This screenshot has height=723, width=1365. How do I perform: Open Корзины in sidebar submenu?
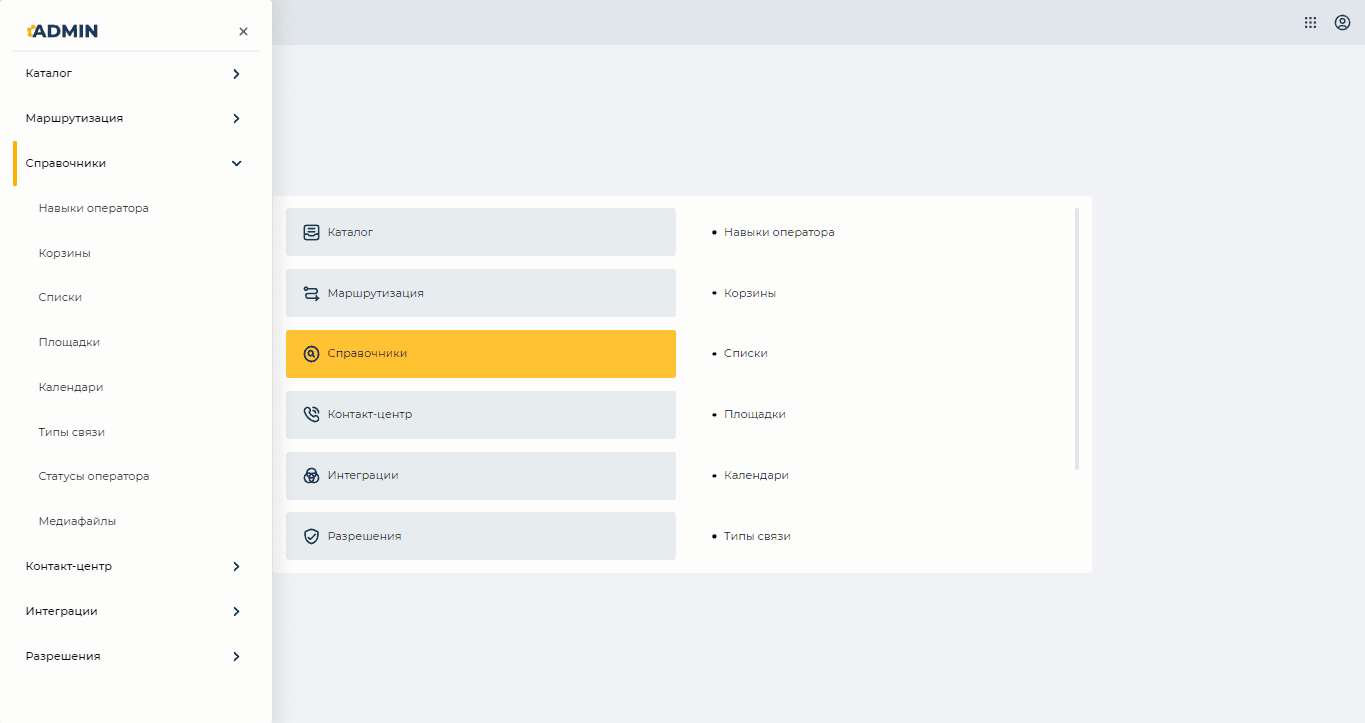(65, 253)
